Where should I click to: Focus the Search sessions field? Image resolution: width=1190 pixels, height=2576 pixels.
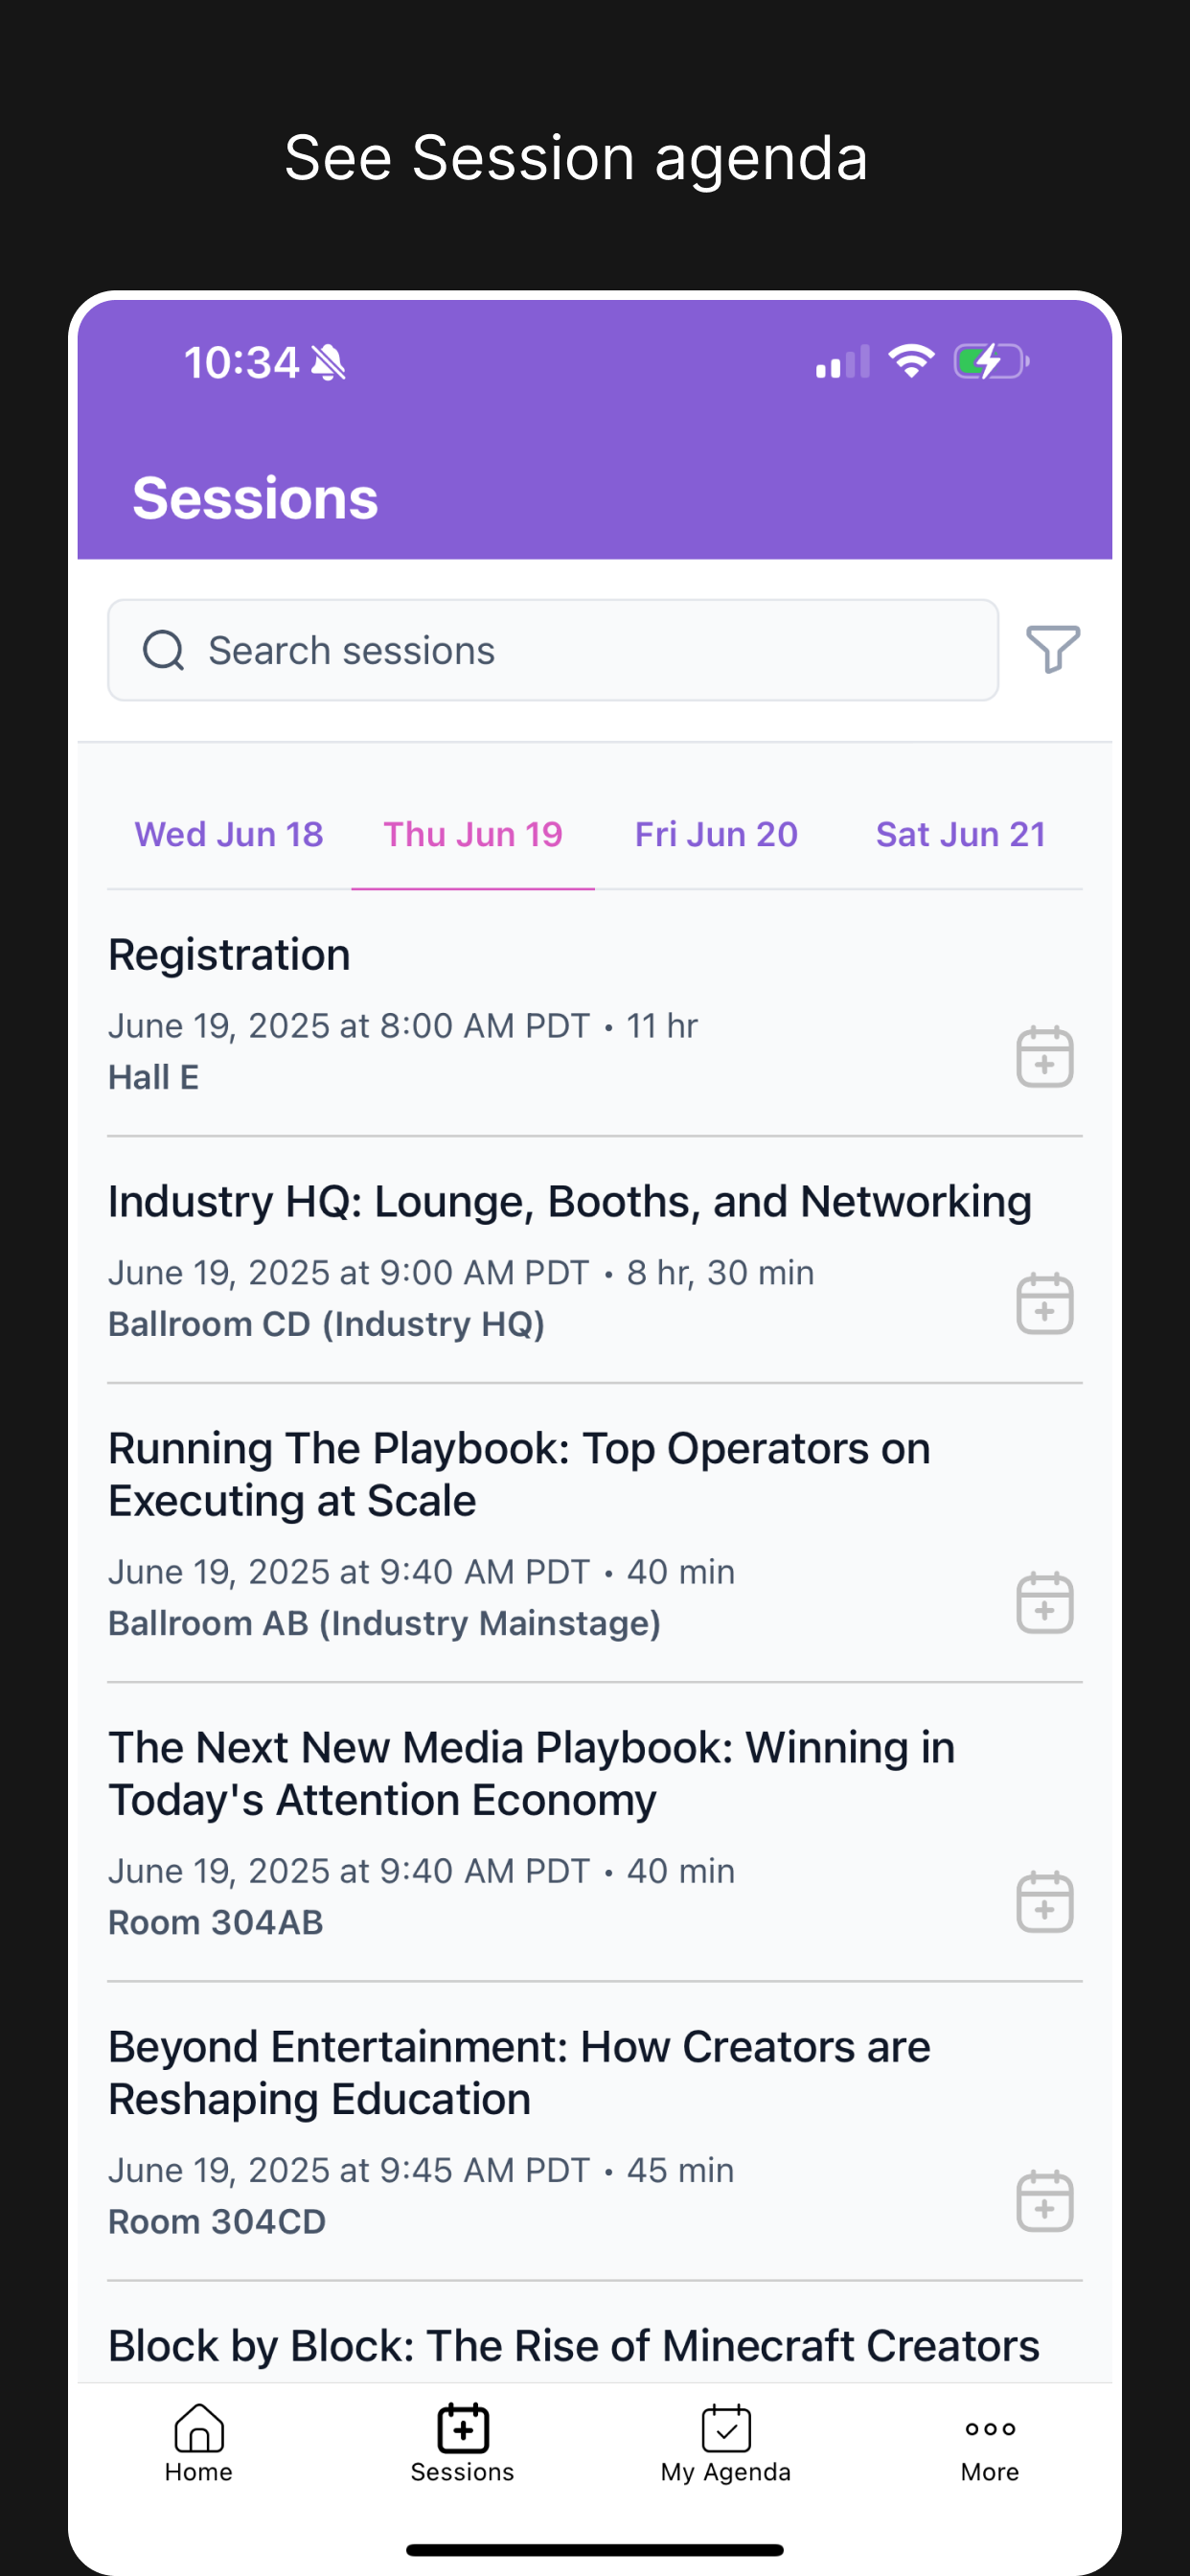coord(553,650)
